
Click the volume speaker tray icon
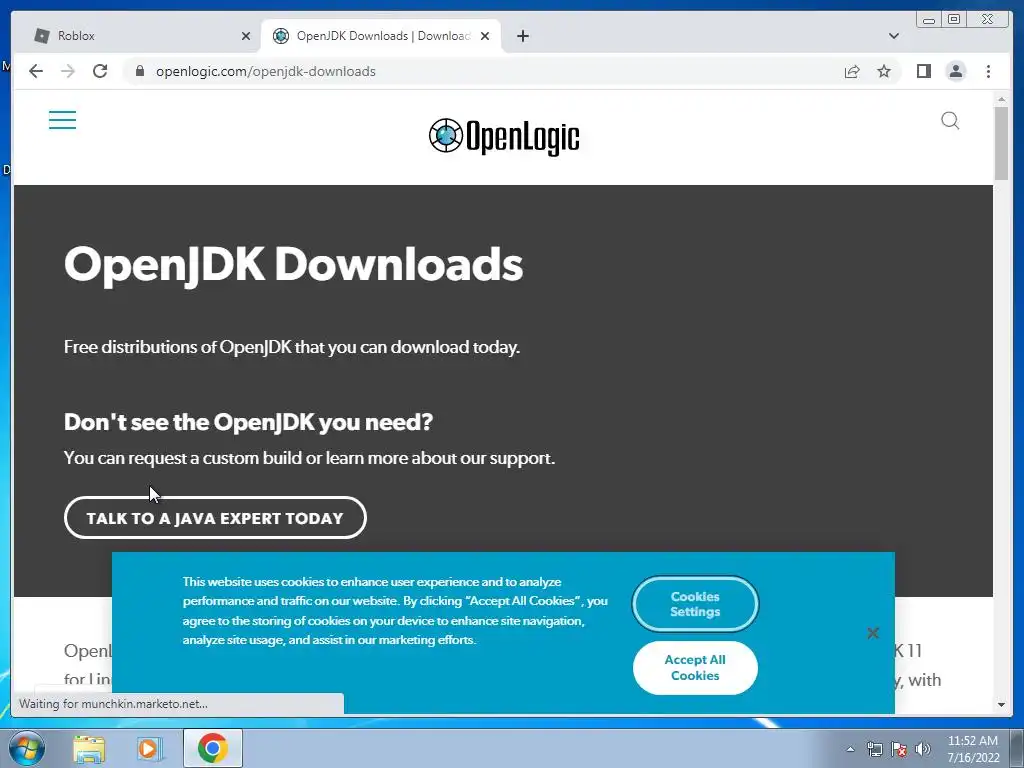(x=923, y=749)
